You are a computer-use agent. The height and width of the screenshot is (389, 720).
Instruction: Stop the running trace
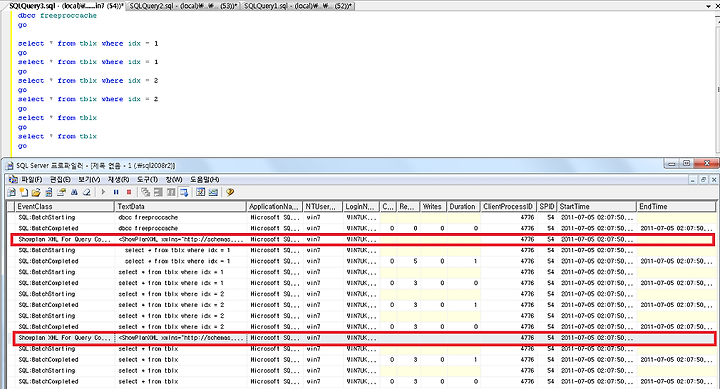[x=129, y=192]
